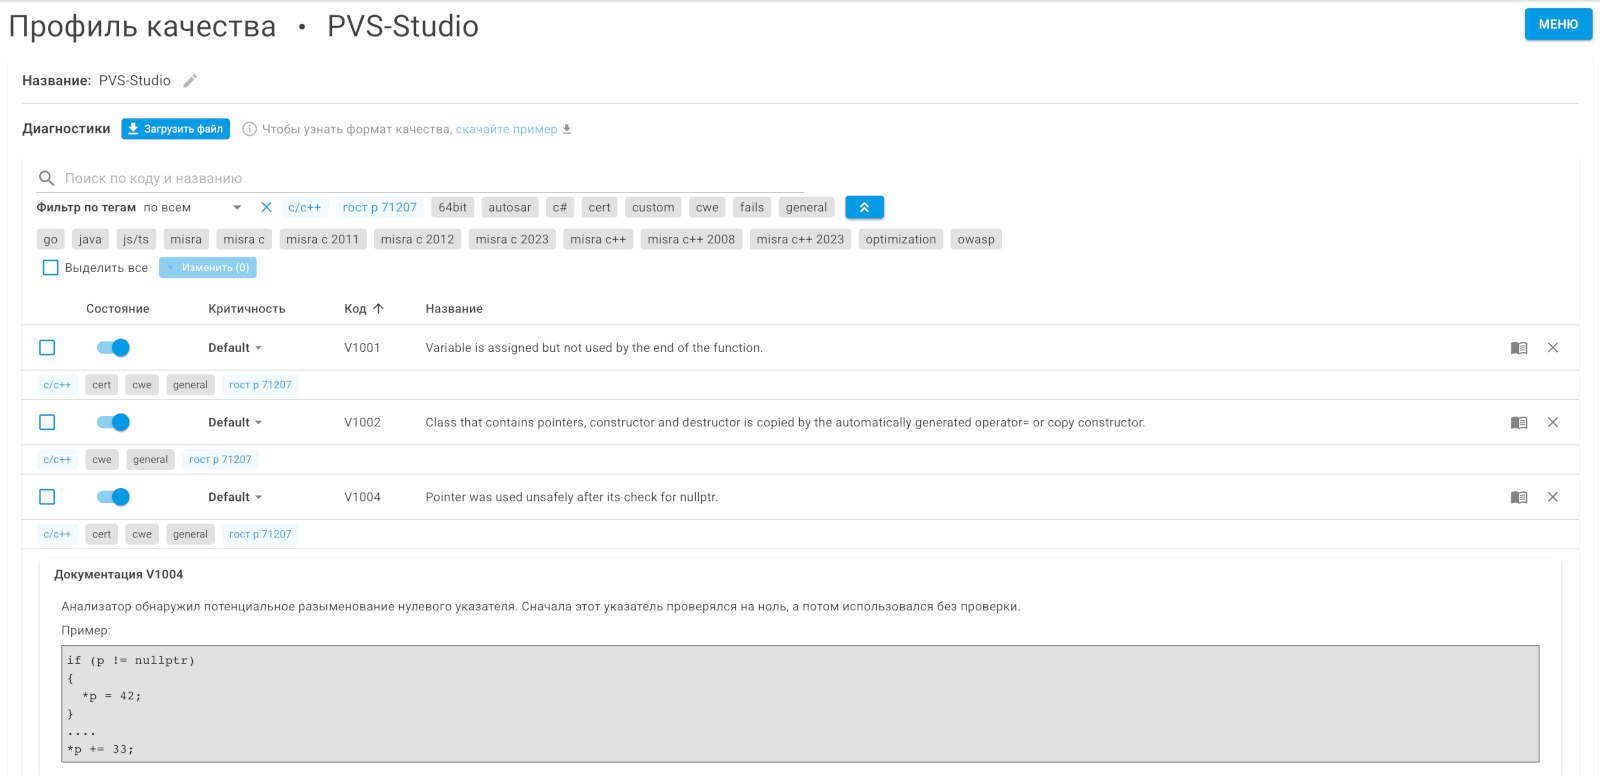Filter by the 'misra c 2023' tag
Viewport: 1600px width, 775px height.
click(x=512, y=240)
